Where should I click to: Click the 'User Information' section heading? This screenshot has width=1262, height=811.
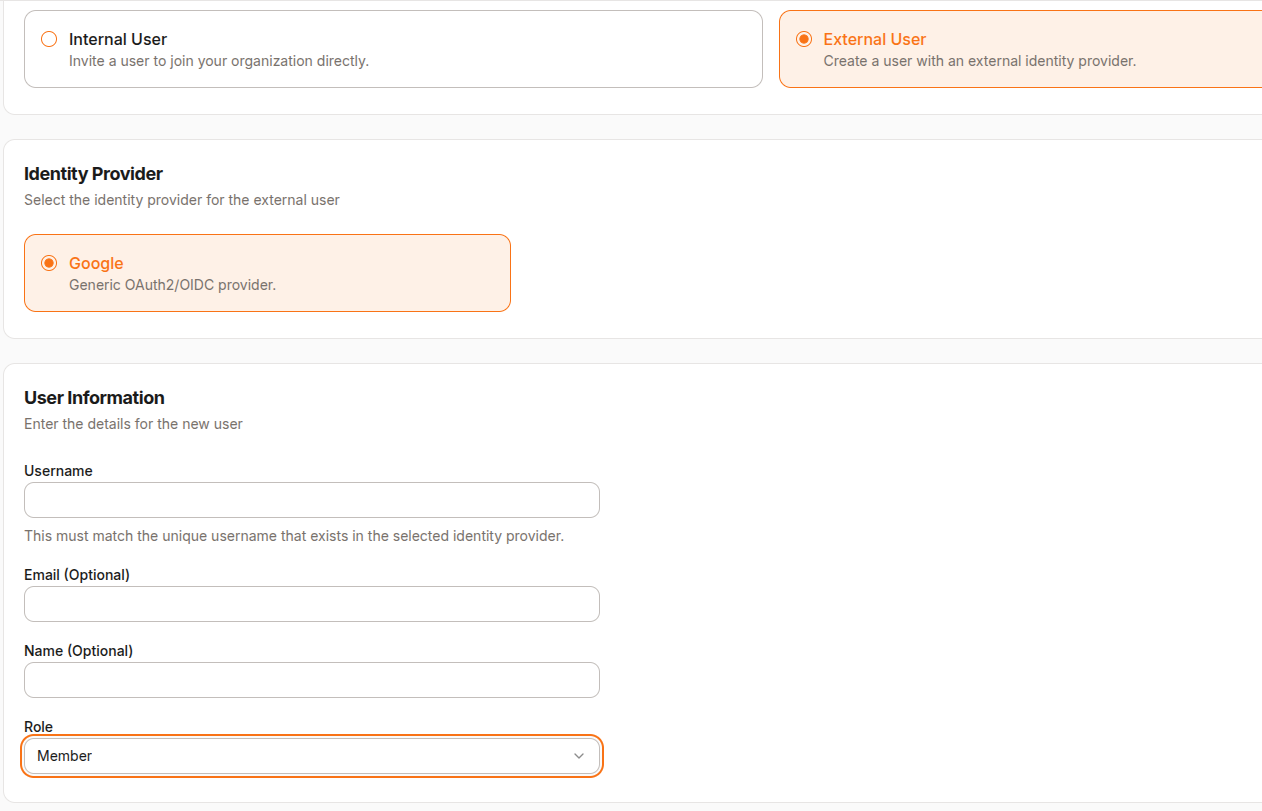pyautogui.click(x=94, y=397)
